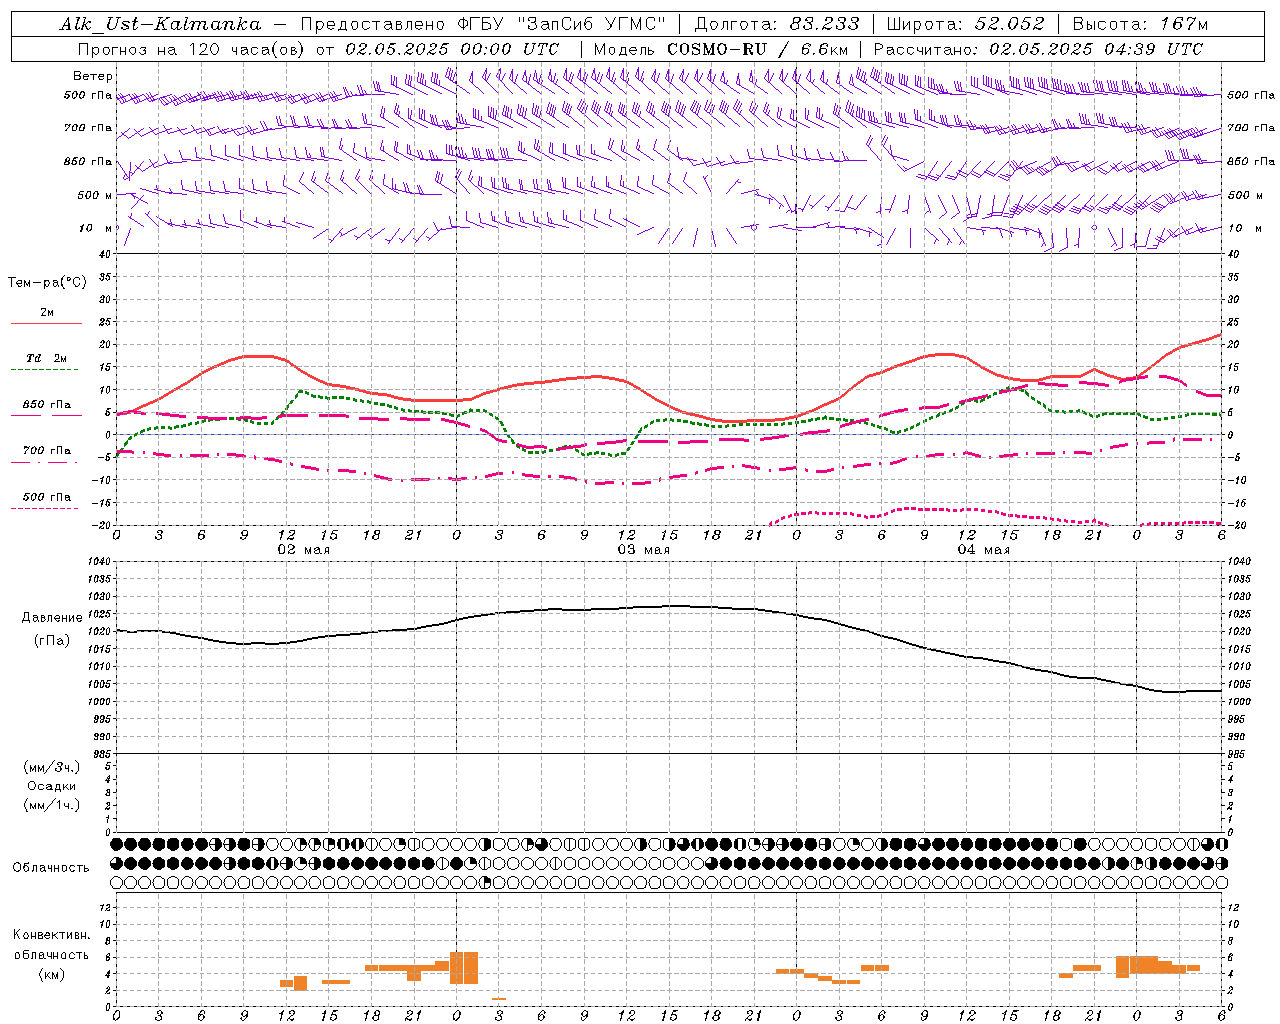The width and height of the screenshot is (1280, 1024).
Task: Click the Давление pressure panel label
Action: pyautogui.click(x=52, y=618)
